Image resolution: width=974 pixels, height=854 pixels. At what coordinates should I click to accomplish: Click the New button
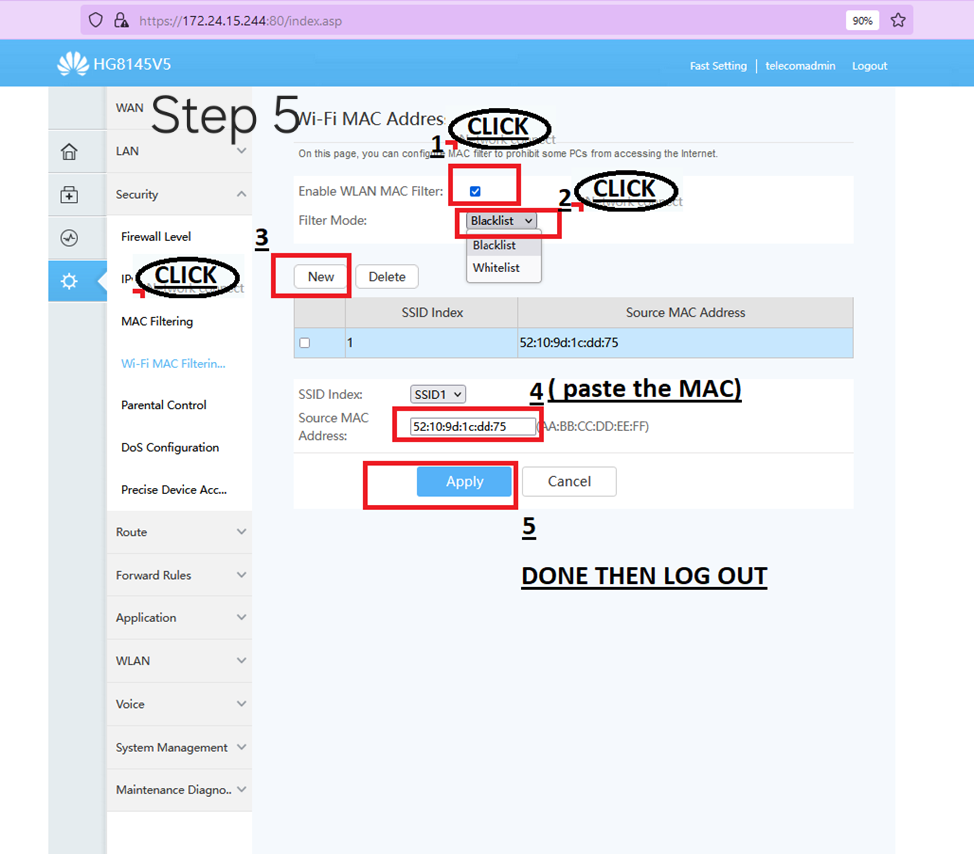(321, 277)
